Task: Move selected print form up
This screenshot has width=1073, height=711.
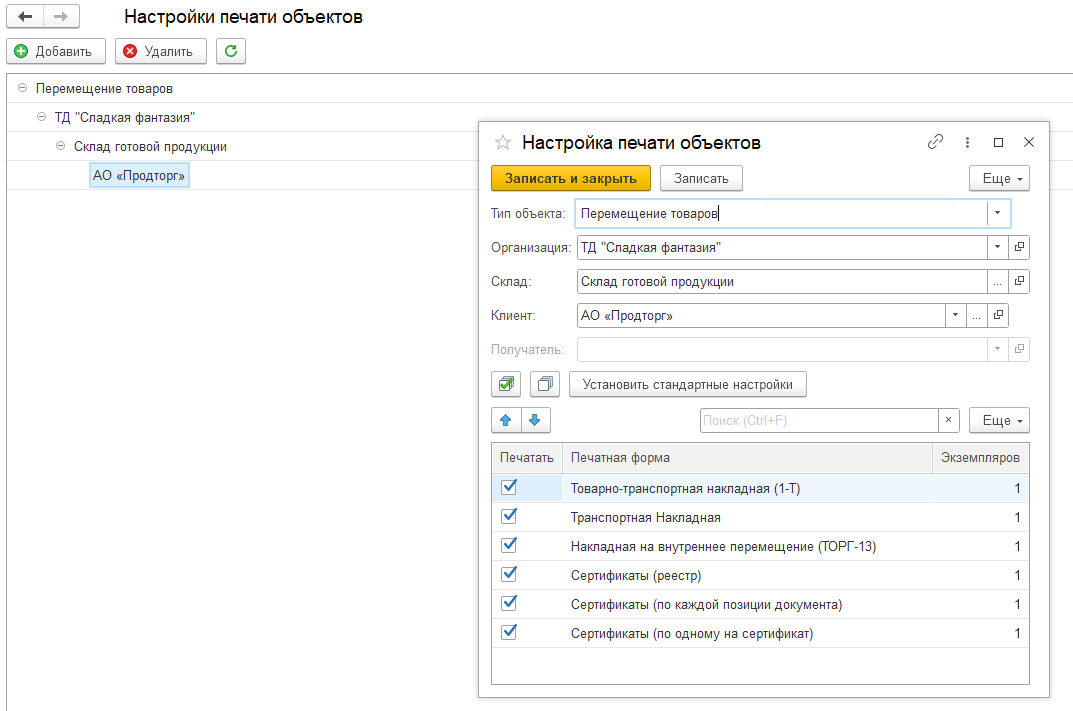Action: (x=506, y=420)
